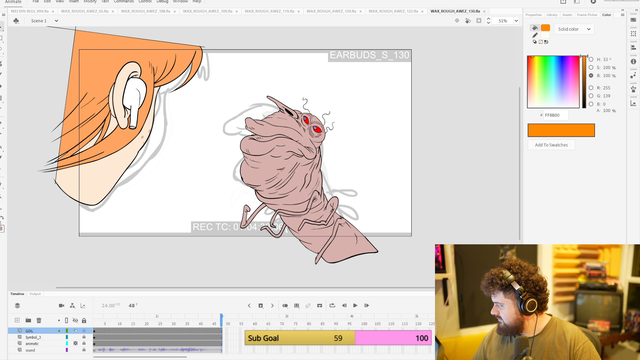Viewport: 640px width, 360px height.
Task: Select the stroke color pencil icon
Action: point(535,36)
